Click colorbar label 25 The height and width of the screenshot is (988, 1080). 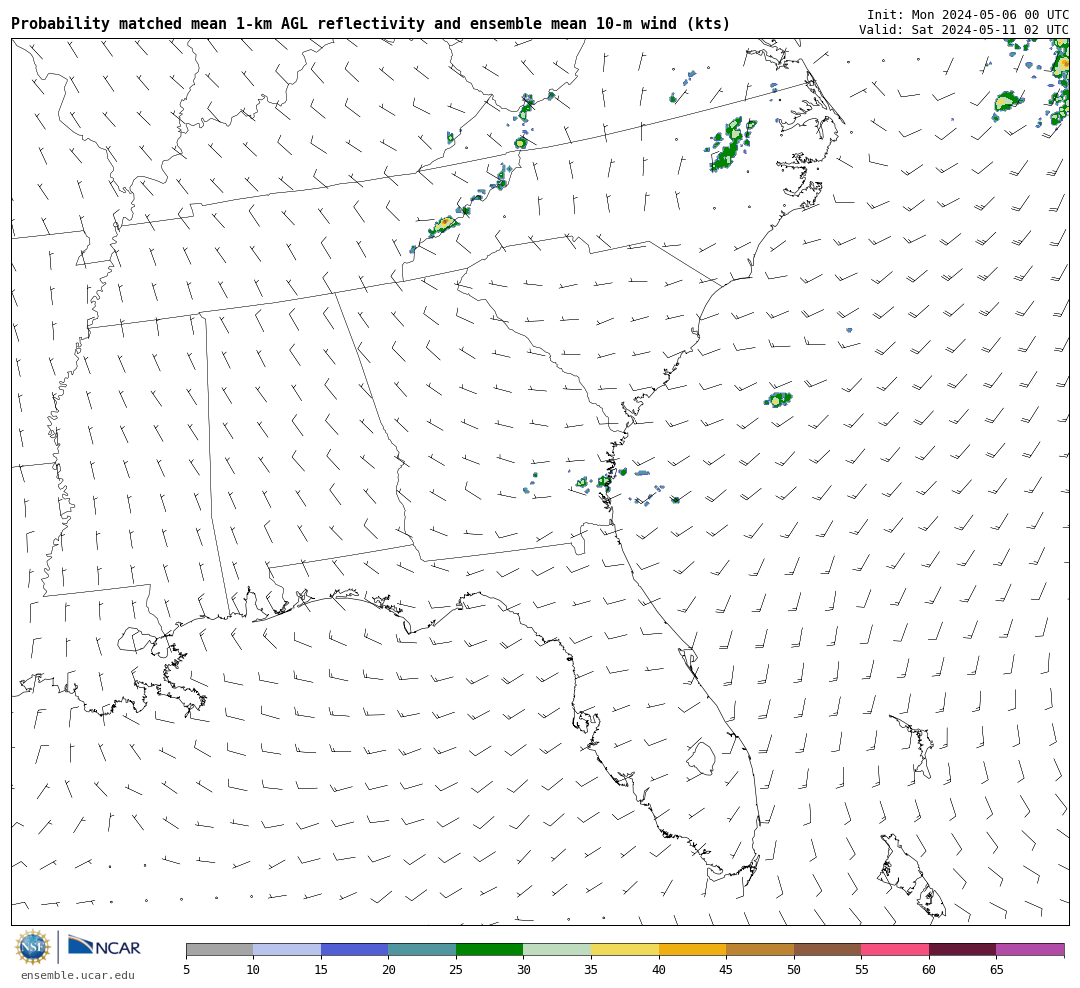click(x=456, y=969)
